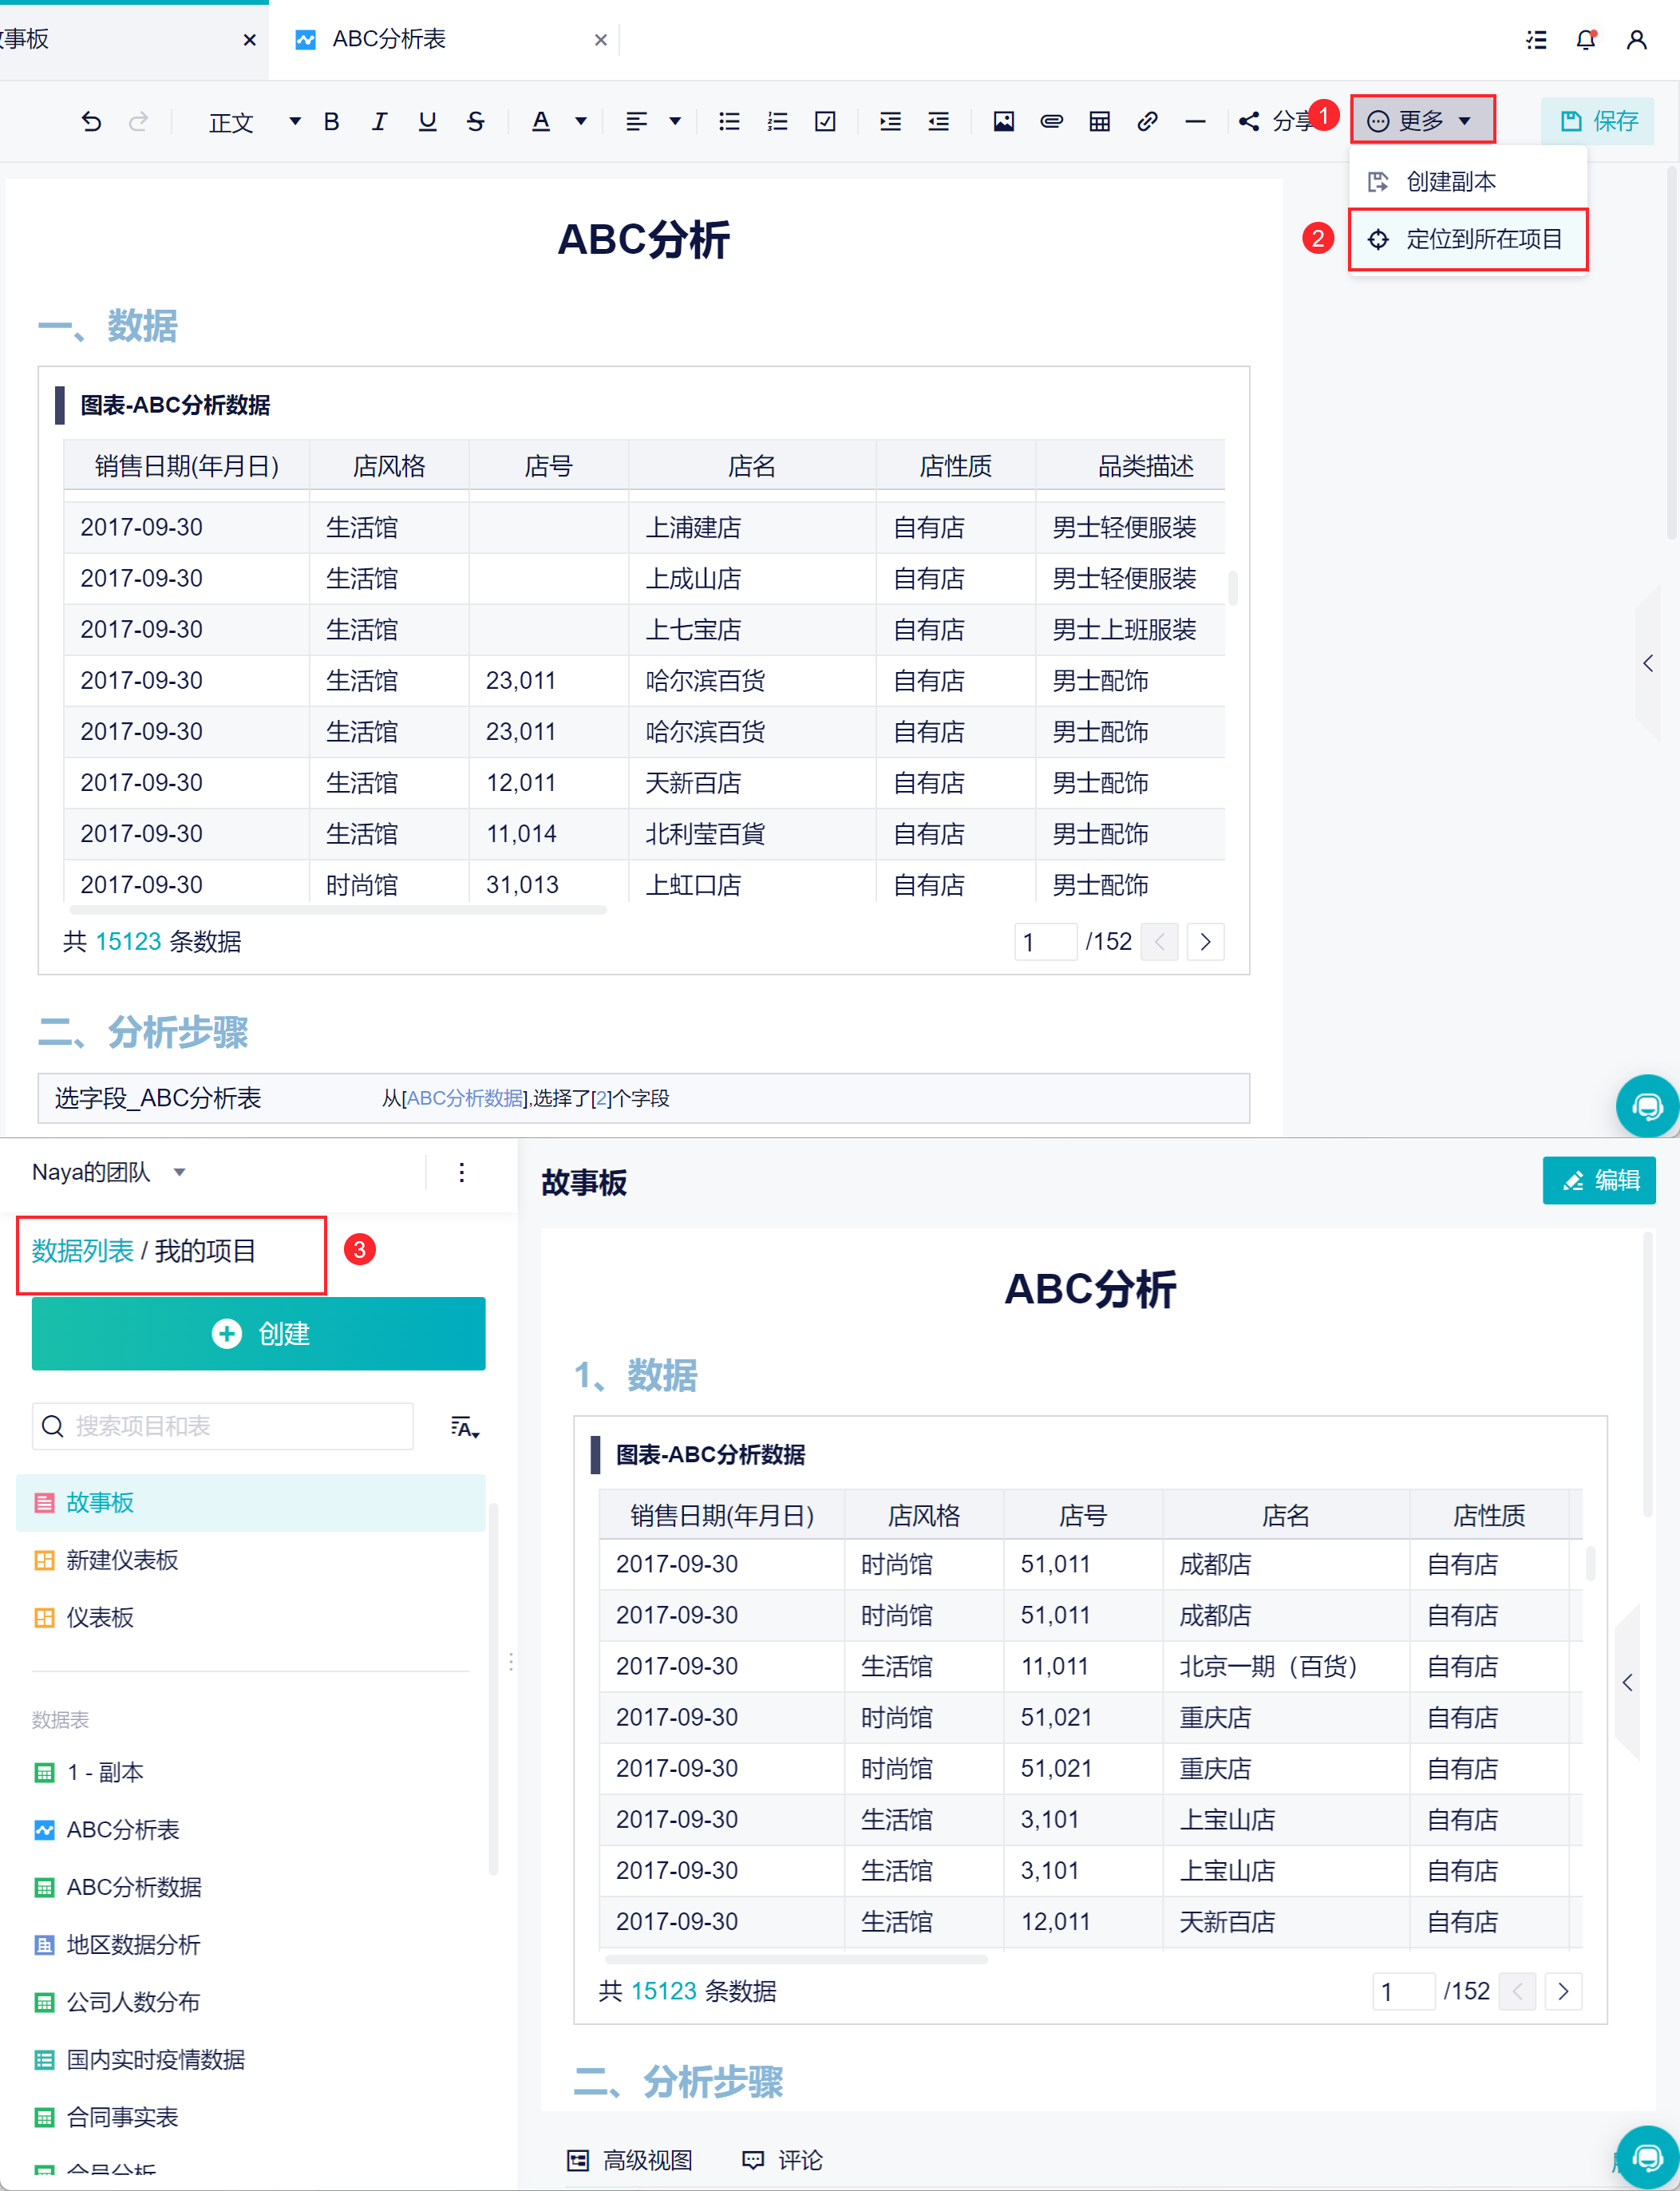Click the 创建 button

pos(258,1333)
